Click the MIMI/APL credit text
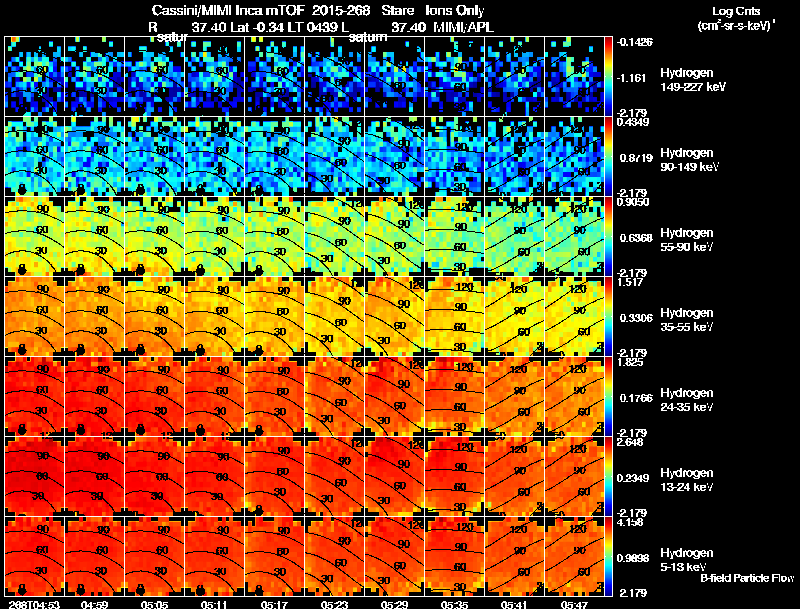 [463, 27]
